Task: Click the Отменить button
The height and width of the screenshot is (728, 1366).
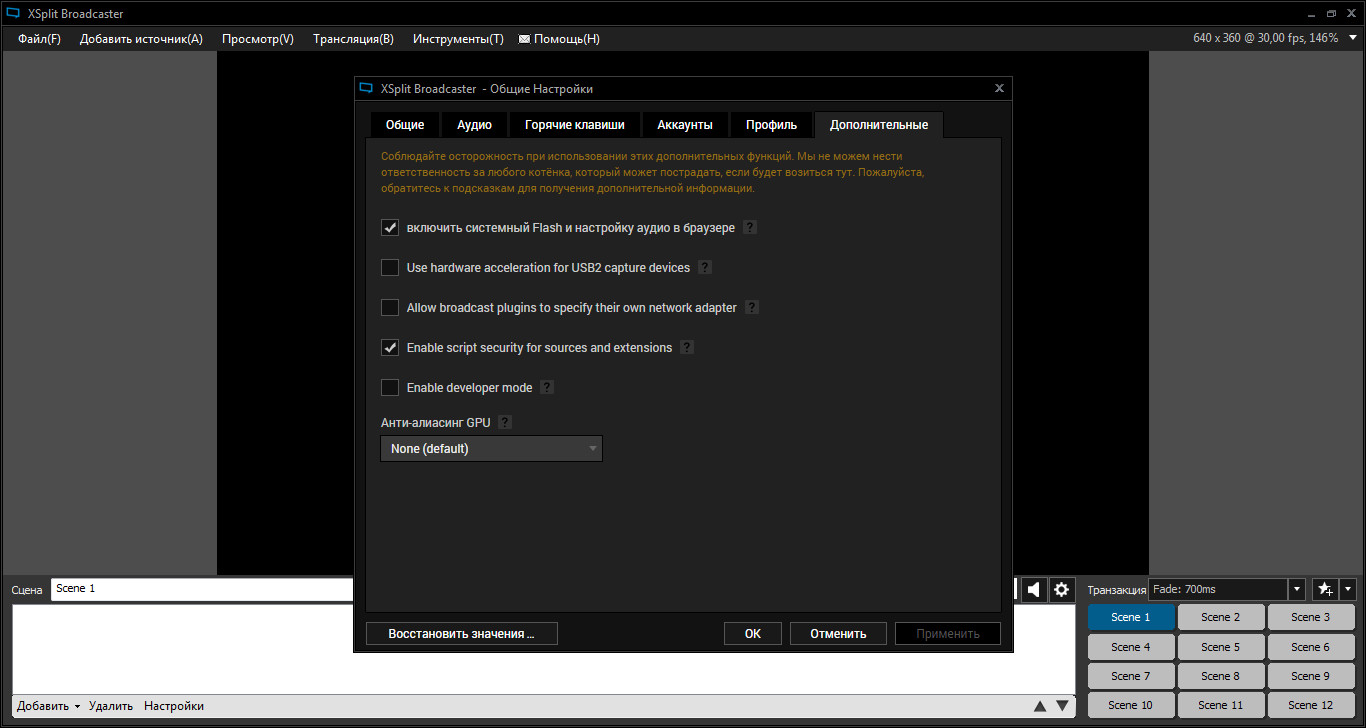Action: pyautogui.click(x=838, y=633)
